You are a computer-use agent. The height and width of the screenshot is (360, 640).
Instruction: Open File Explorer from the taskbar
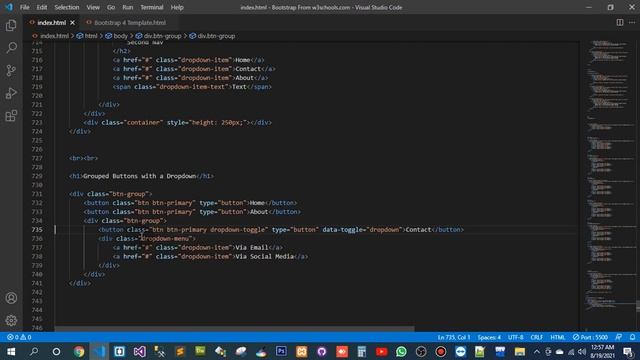click(x=520, y=351)
